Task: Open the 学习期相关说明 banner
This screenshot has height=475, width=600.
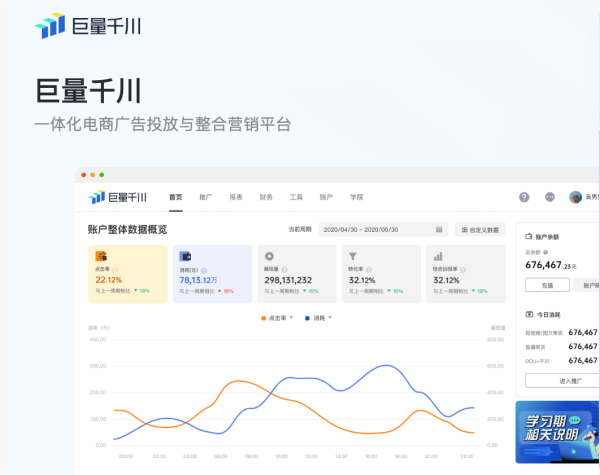Action: pos(558,432)
